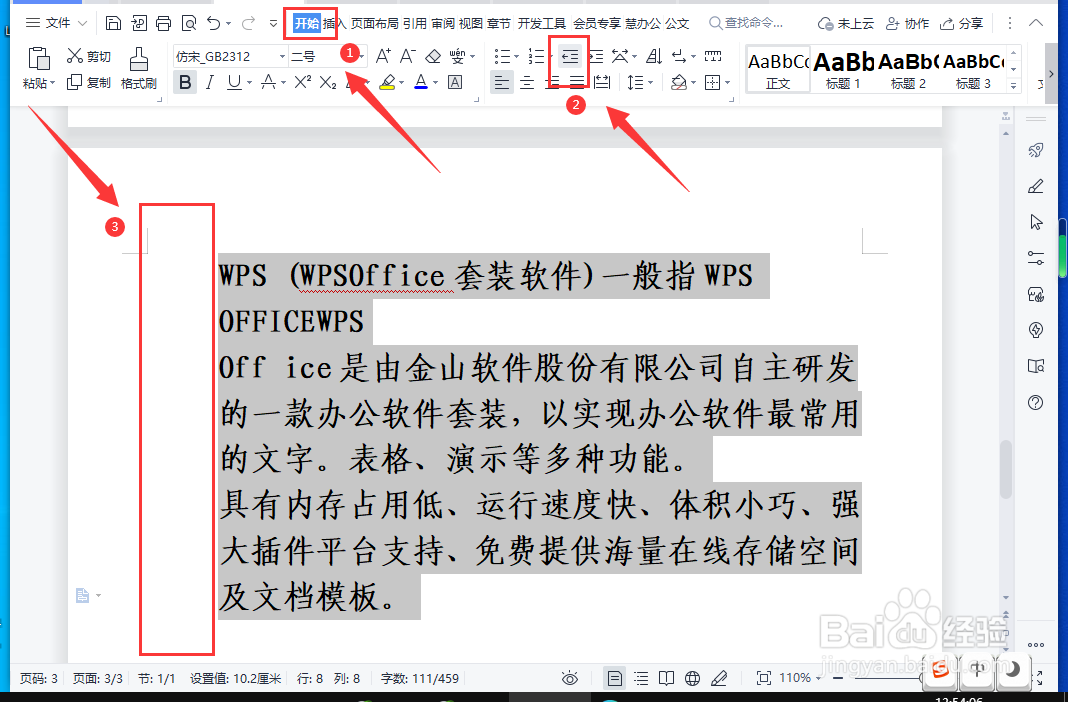1068x702 pixels.
Task: Click the 分享 share button
Action: pos(961,24)
